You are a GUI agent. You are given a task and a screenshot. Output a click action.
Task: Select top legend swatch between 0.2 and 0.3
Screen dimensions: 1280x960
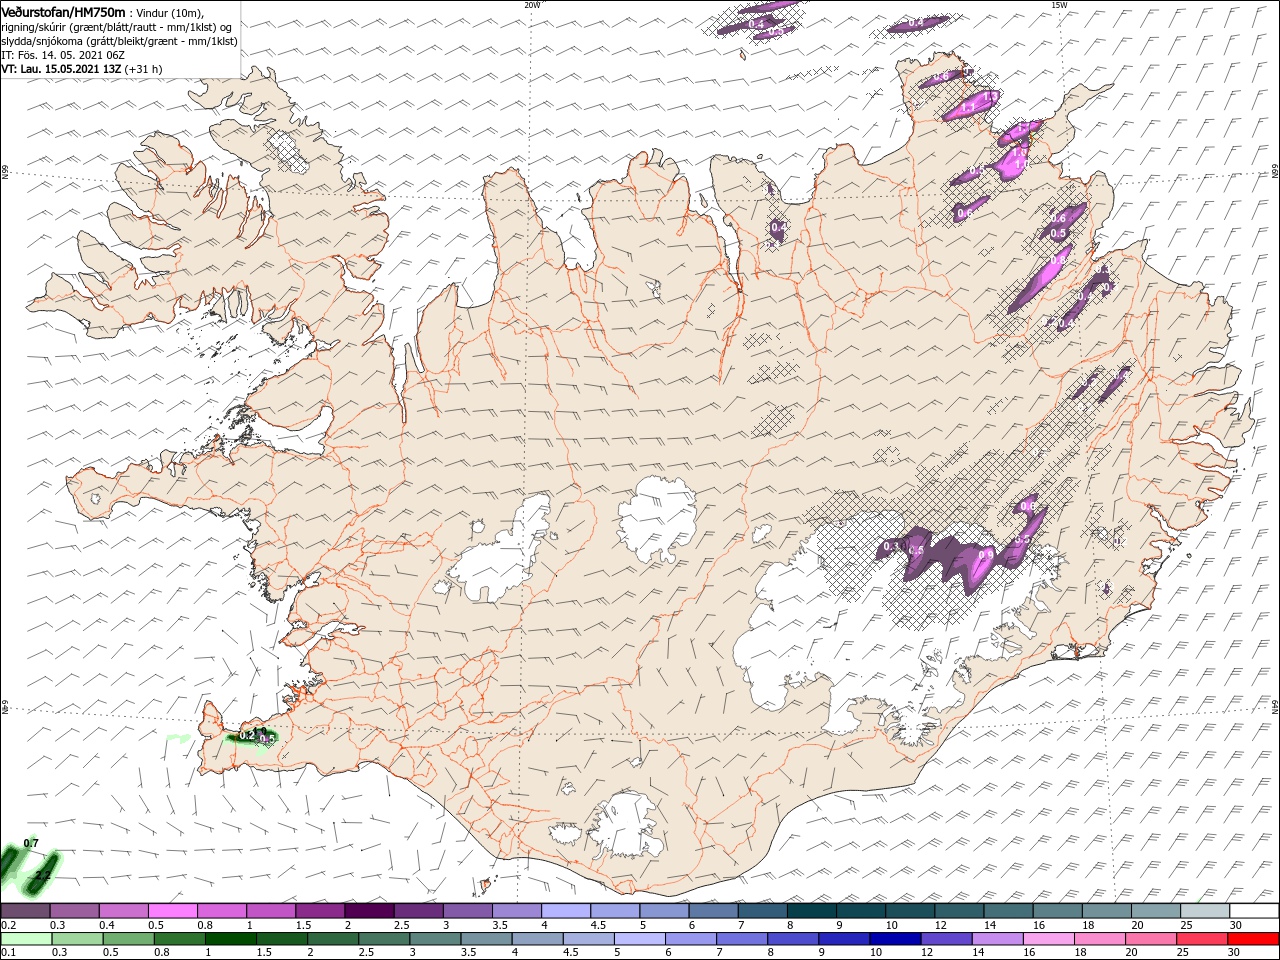pyautogui.click(x=25, y=911)
